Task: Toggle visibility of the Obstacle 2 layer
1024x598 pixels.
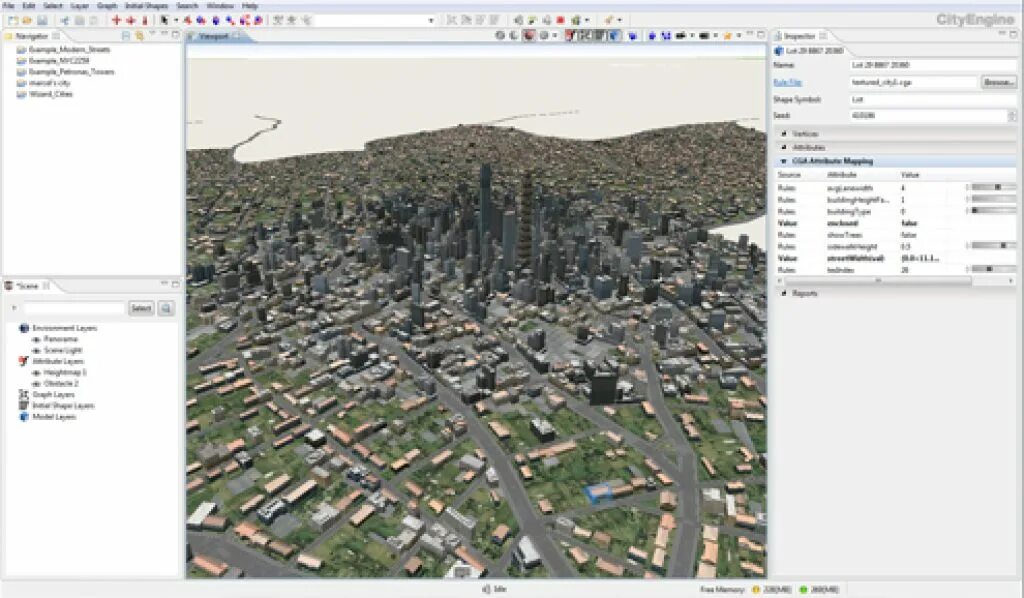Action: [36, 384]
